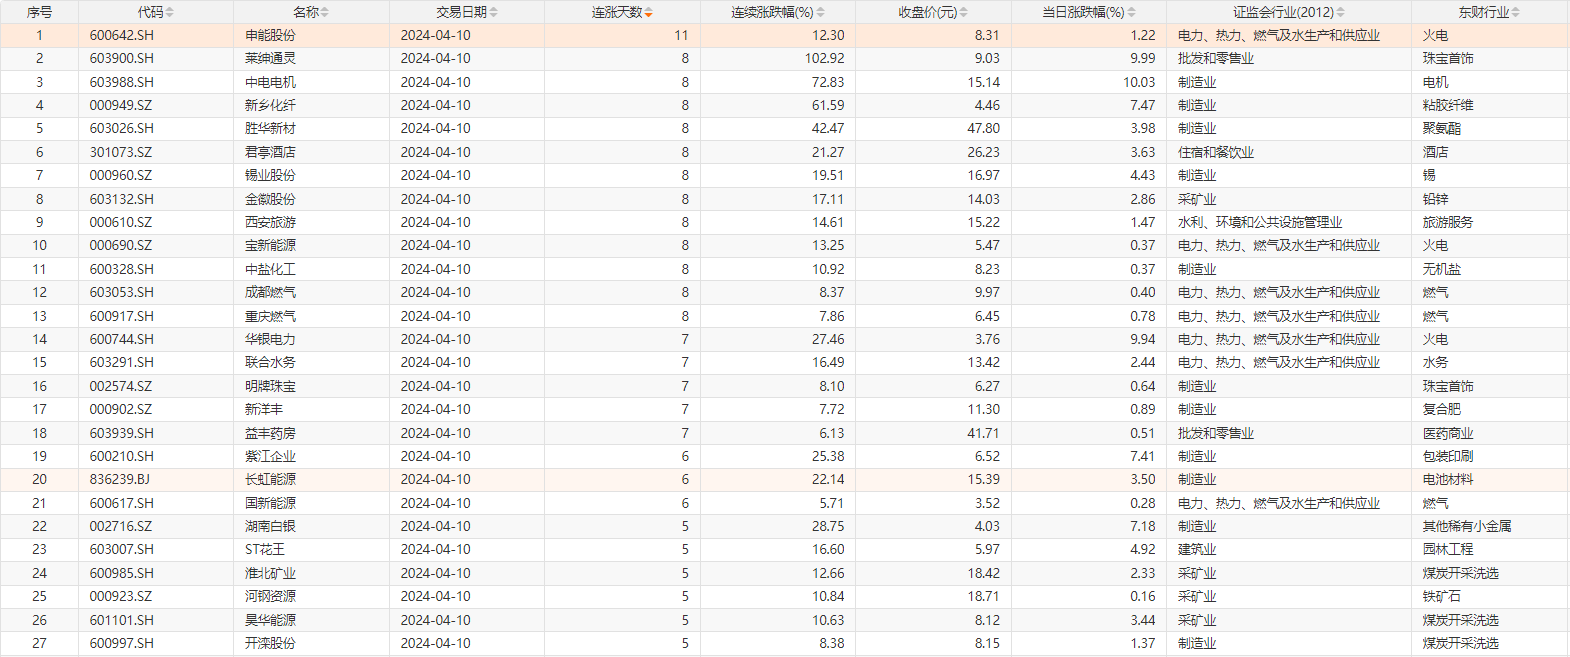Sort by 交易日期 using its sort icon
Viewport: 1570px width, 657px height.
coord(493,12)
